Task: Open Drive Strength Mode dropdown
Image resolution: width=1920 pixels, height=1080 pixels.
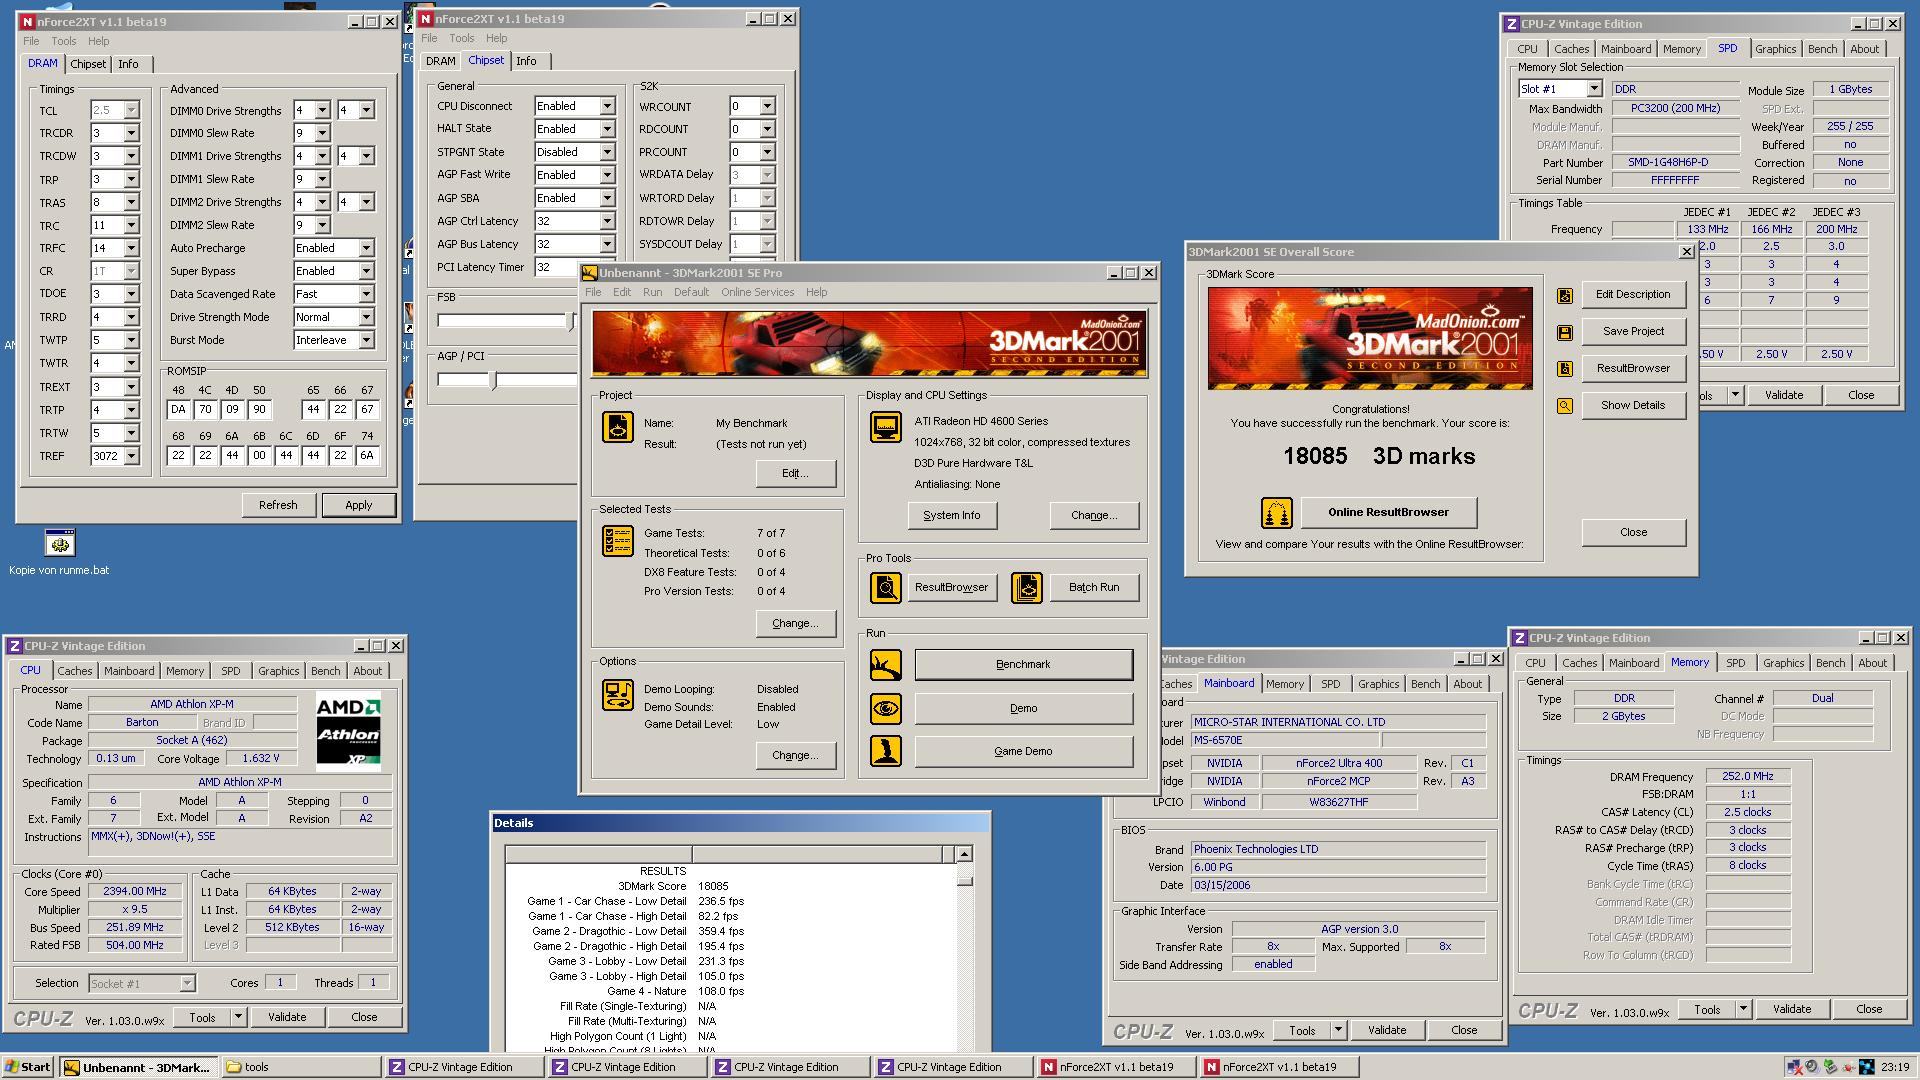Action: (x=366, y=317)
